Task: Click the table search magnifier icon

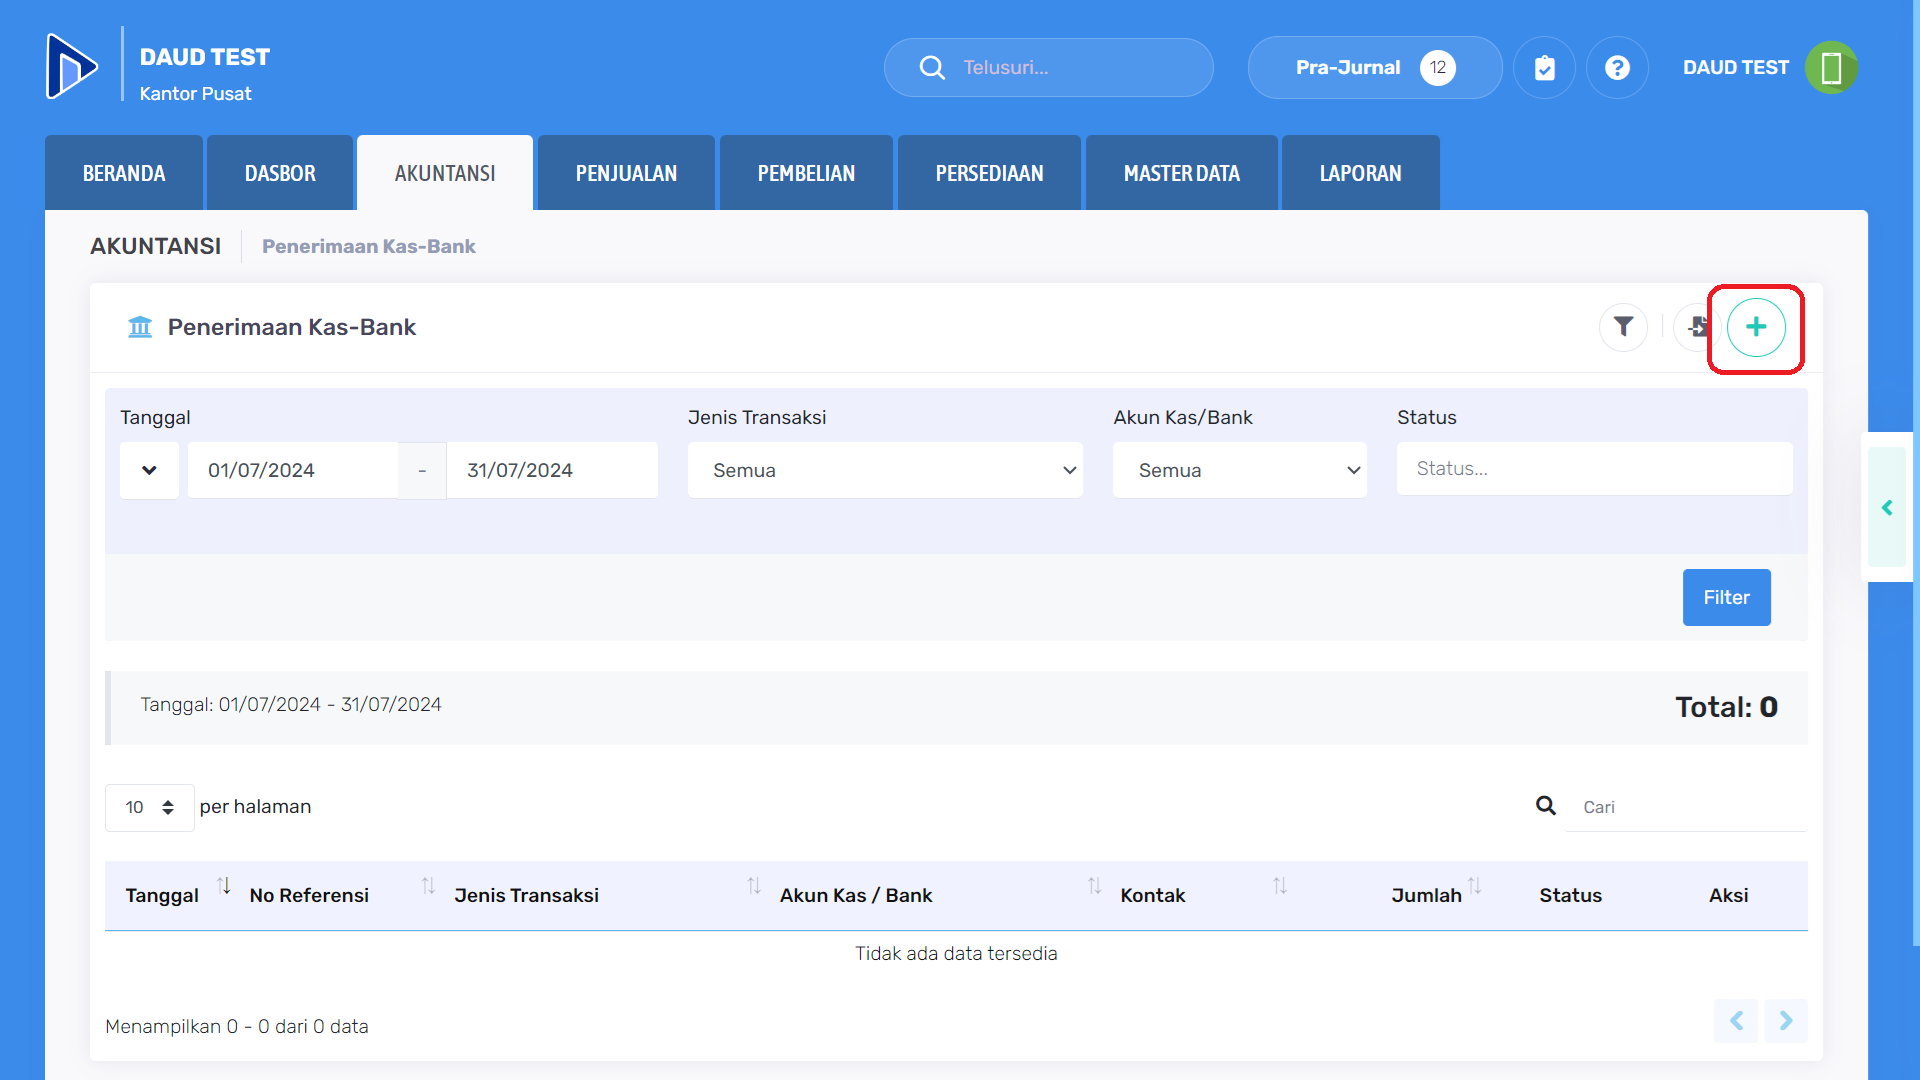Action: [1546, 806]
